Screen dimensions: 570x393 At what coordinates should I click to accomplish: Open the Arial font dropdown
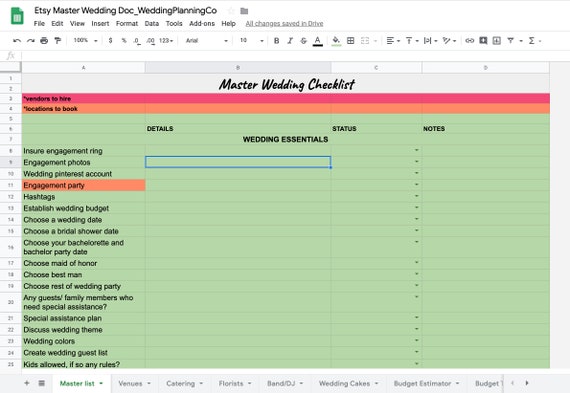(206, 41)
